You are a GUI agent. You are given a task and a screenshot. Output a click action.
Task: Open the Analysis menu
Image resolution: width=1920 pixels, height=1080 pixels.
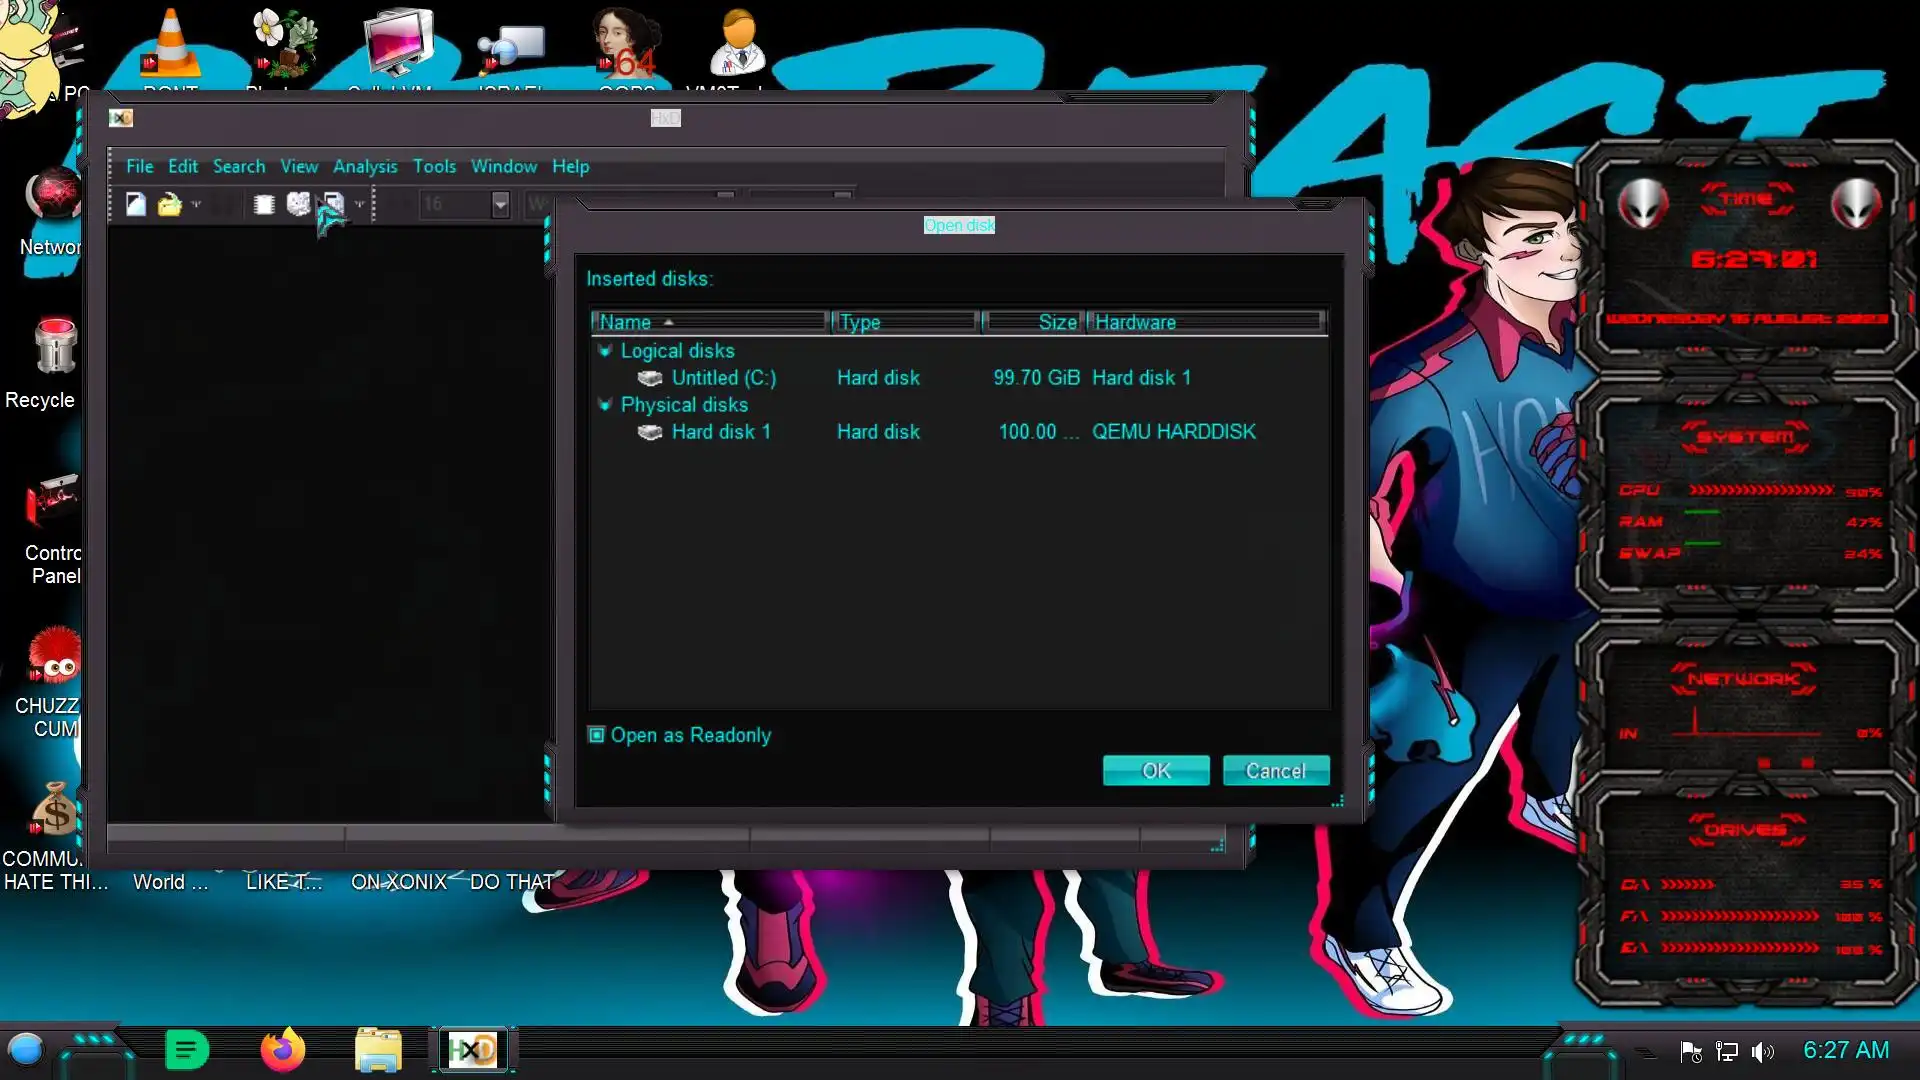tap(365, 166)
